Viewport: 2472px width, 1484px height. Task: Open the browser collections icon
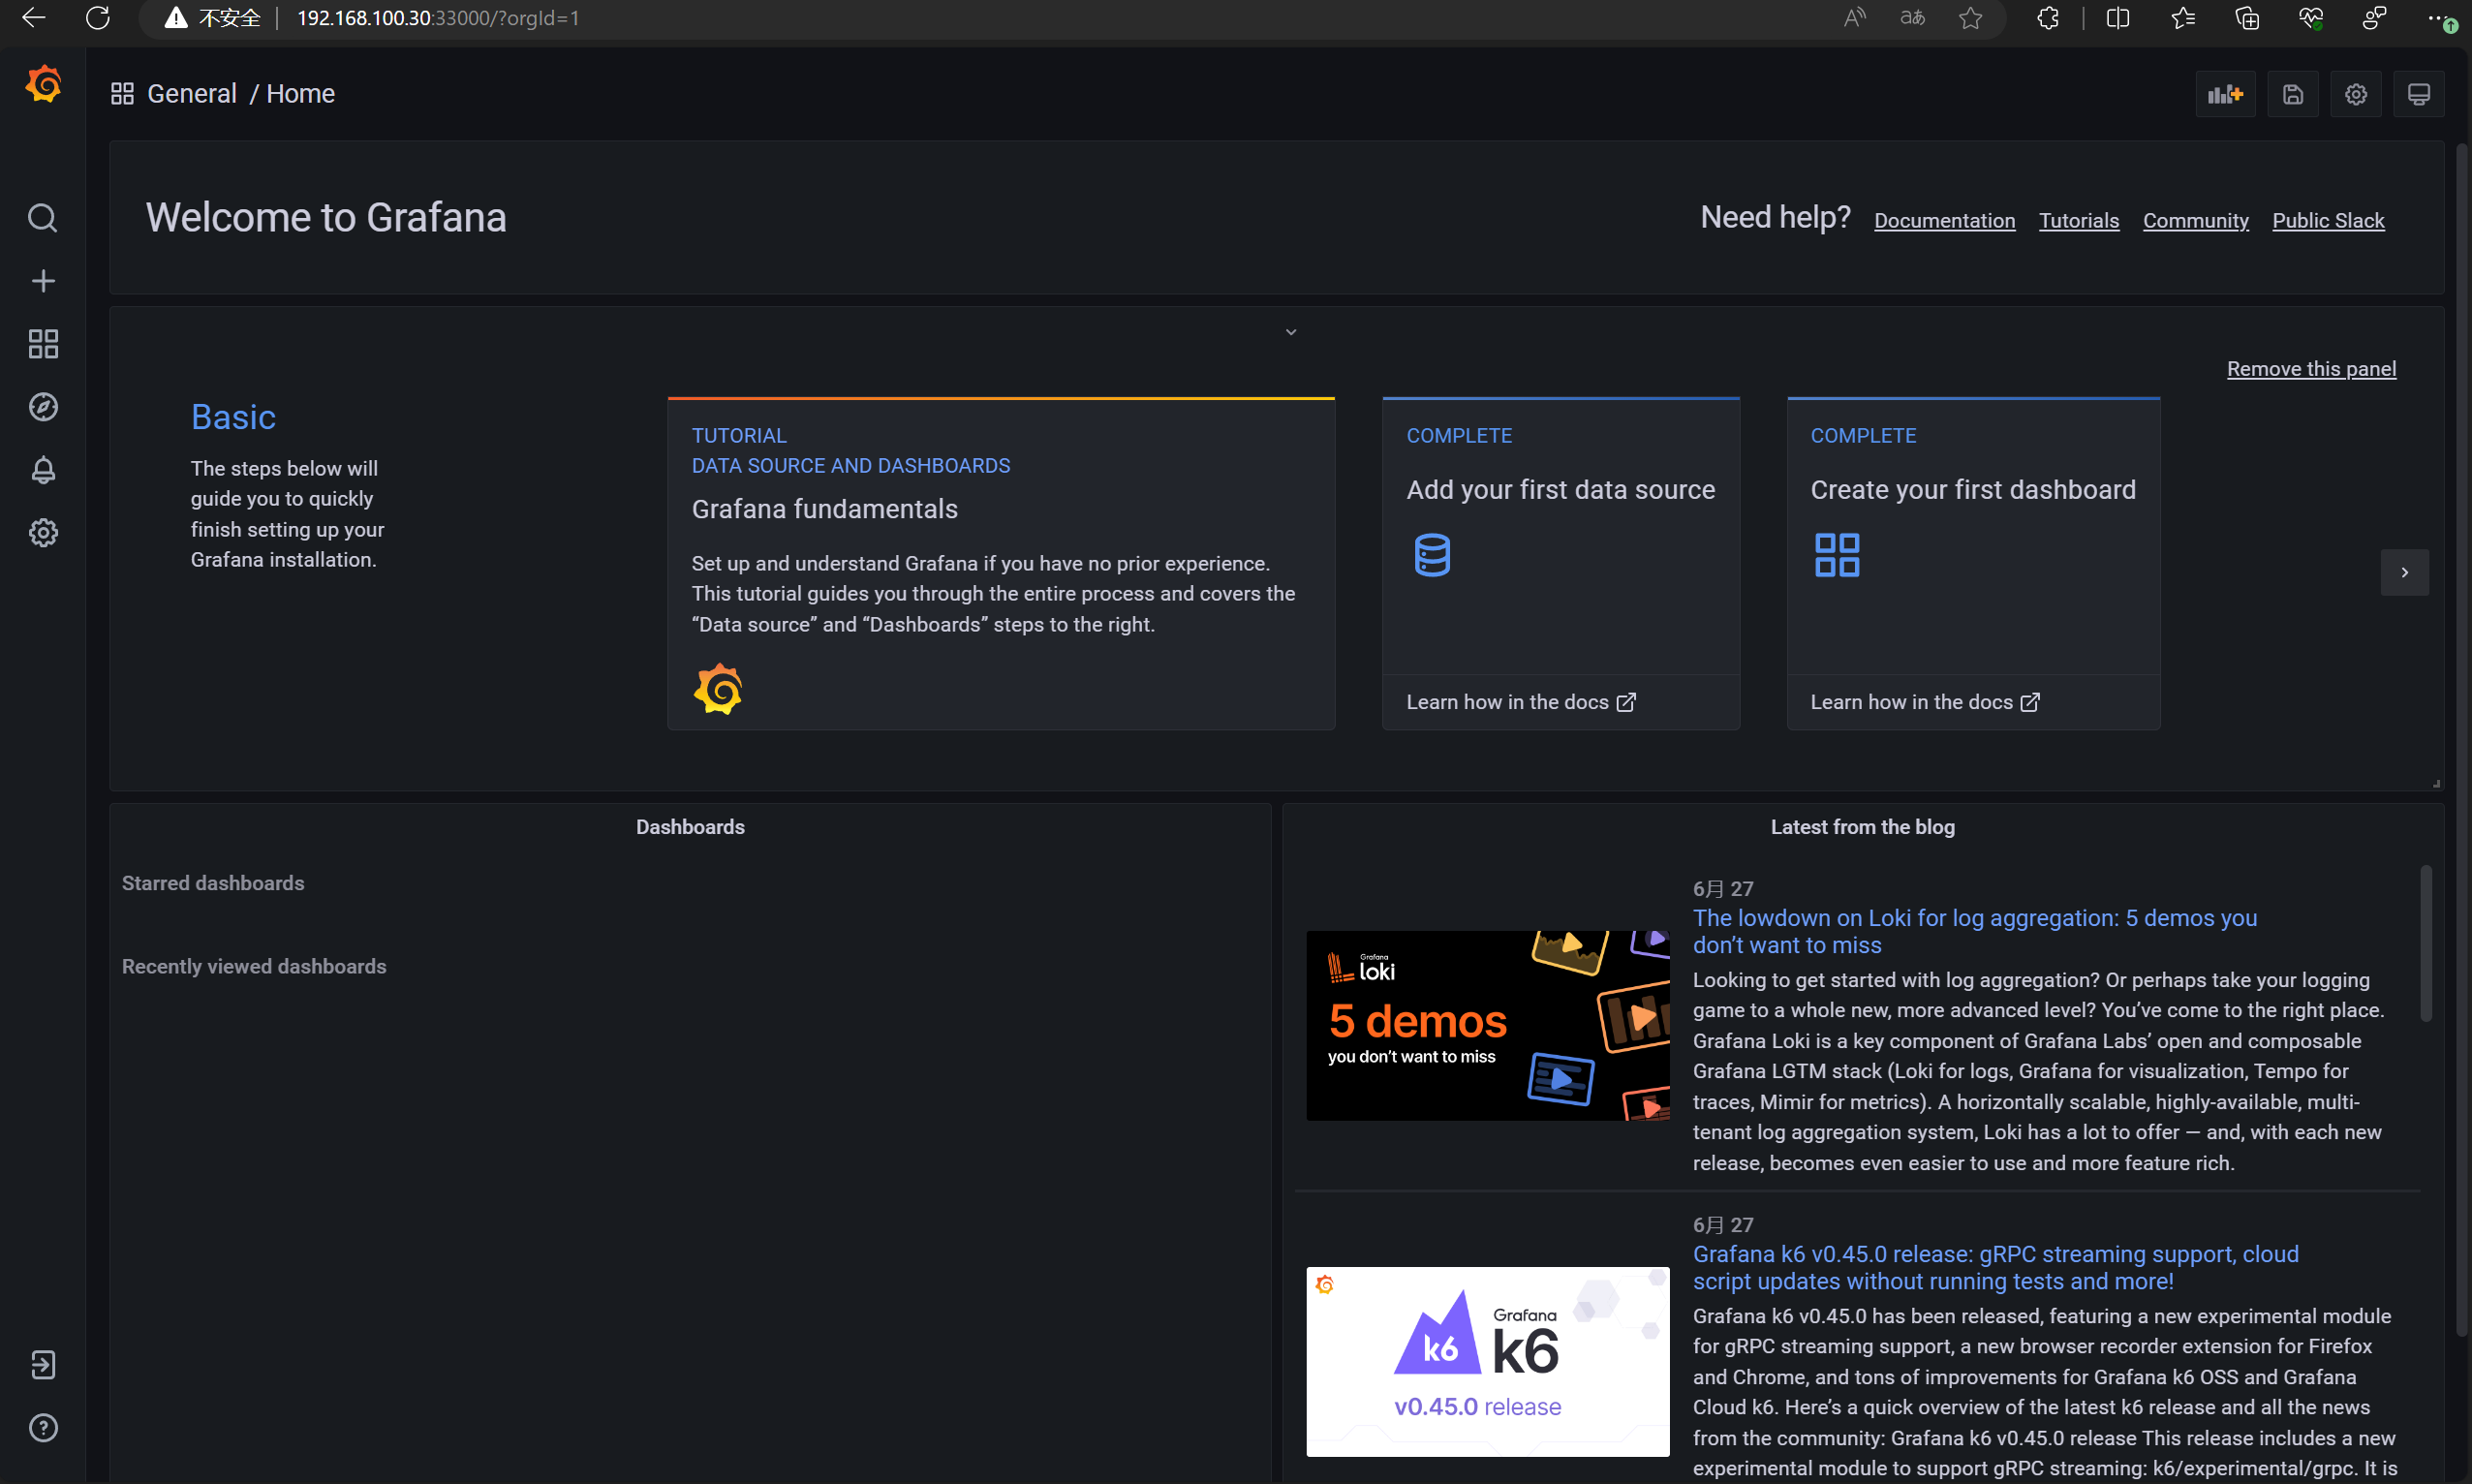(2247, 18)
